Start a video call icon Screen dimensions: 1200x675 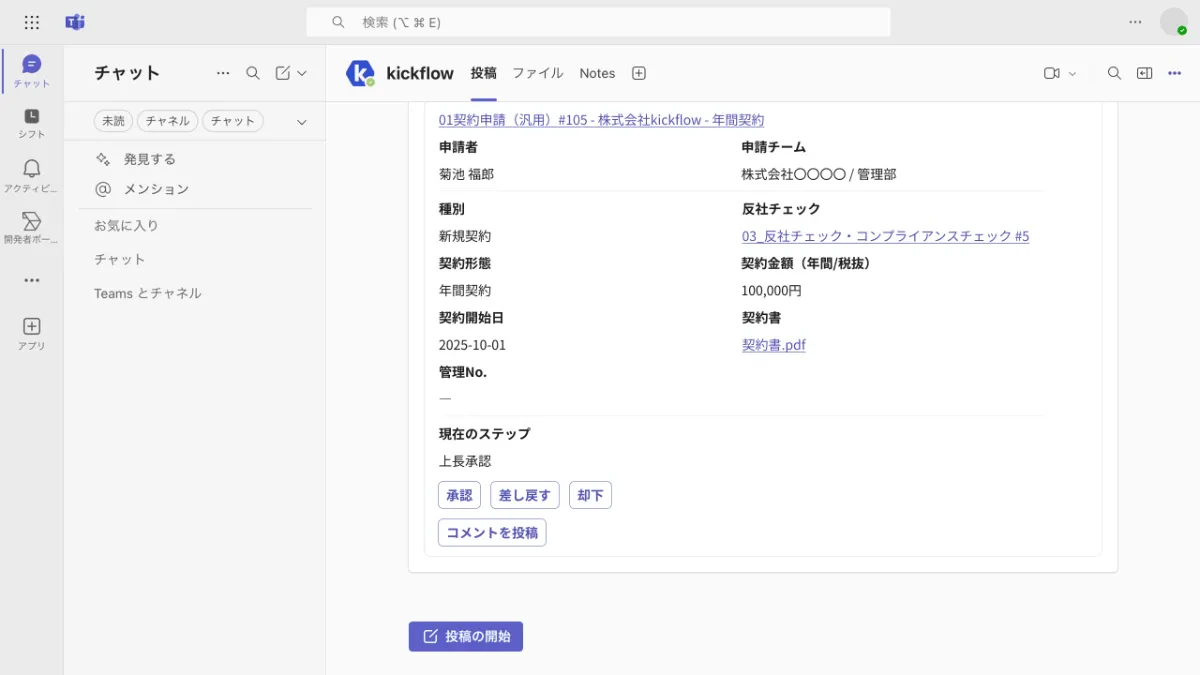coord(1051,73)
